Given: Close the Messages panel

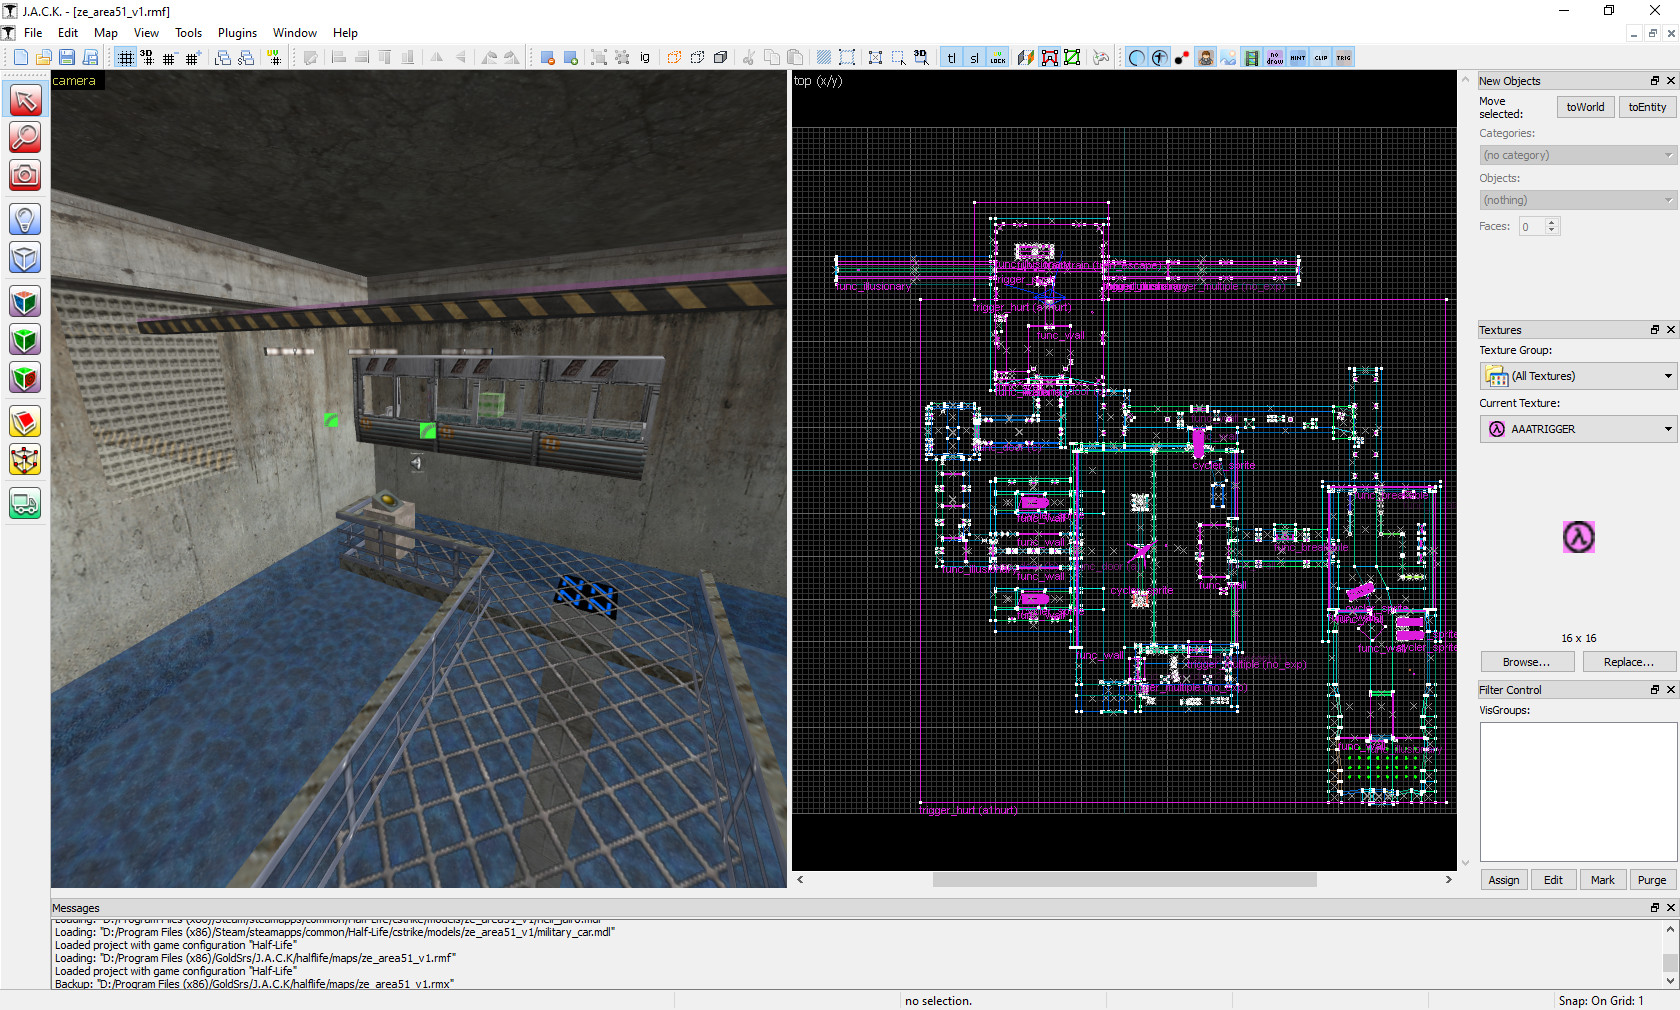Looking at the screenshot, I should click(1670, 908).
